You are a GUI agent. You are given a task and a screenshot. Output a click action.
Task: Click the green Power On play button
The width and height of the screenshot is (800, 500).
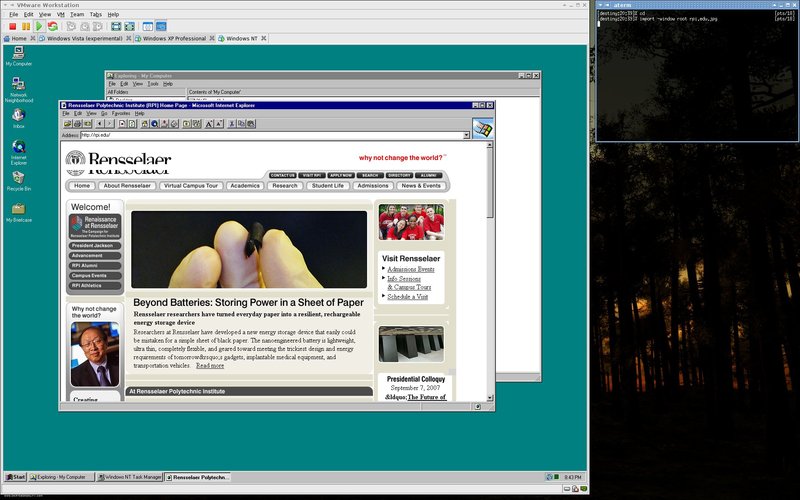[39, 26]
